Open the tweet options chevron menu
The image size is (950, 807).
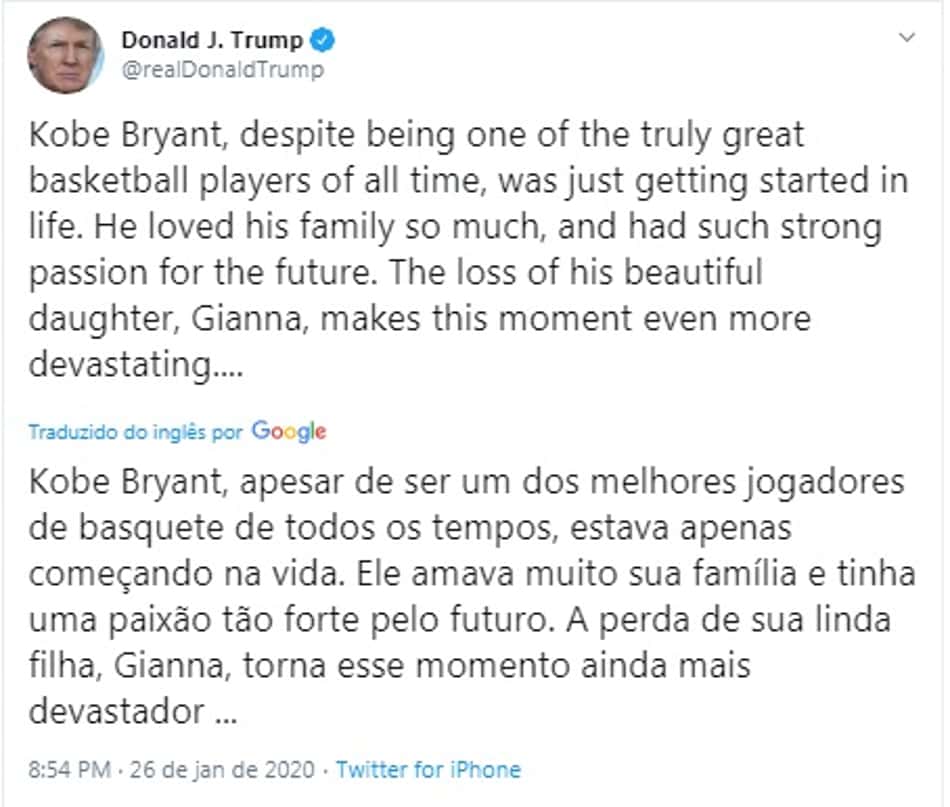(x=906, y=38)
